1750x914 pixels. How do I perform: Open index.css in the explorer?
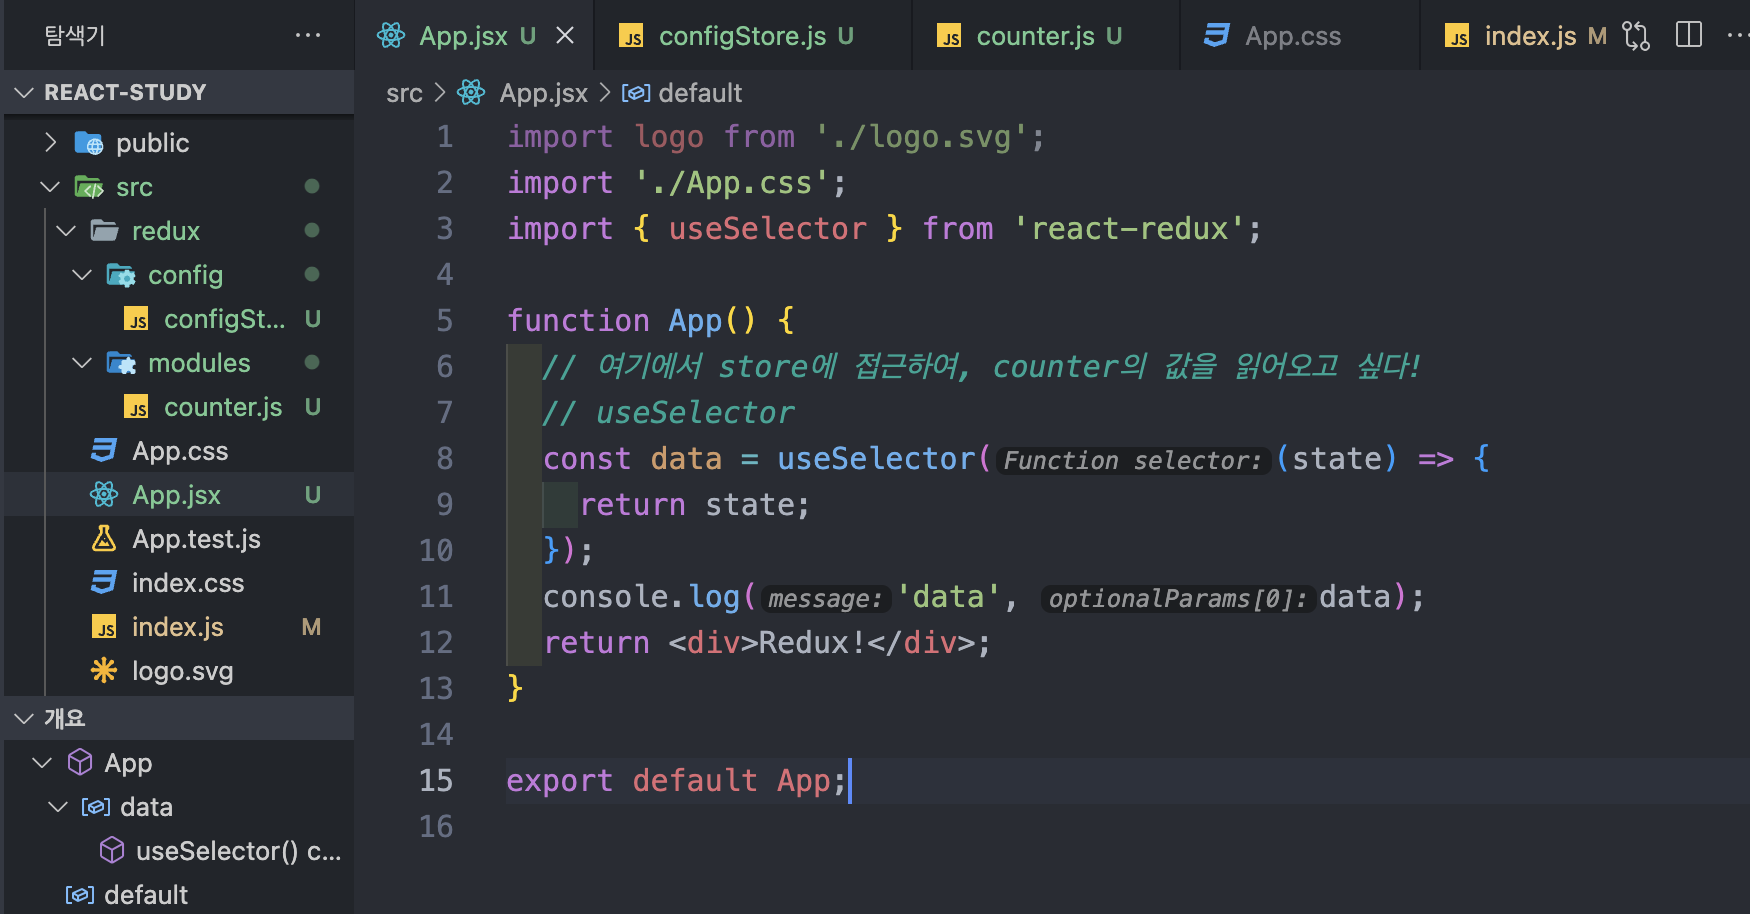coord(179,583)
